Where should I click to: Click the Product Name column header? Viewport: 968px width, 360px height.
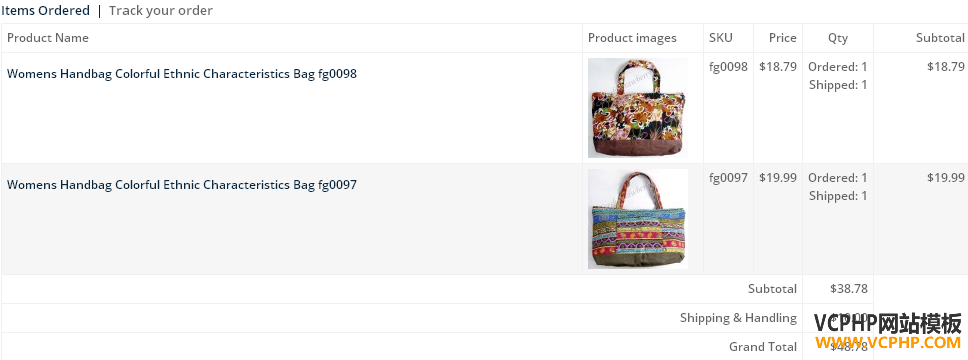pos(48,38)
